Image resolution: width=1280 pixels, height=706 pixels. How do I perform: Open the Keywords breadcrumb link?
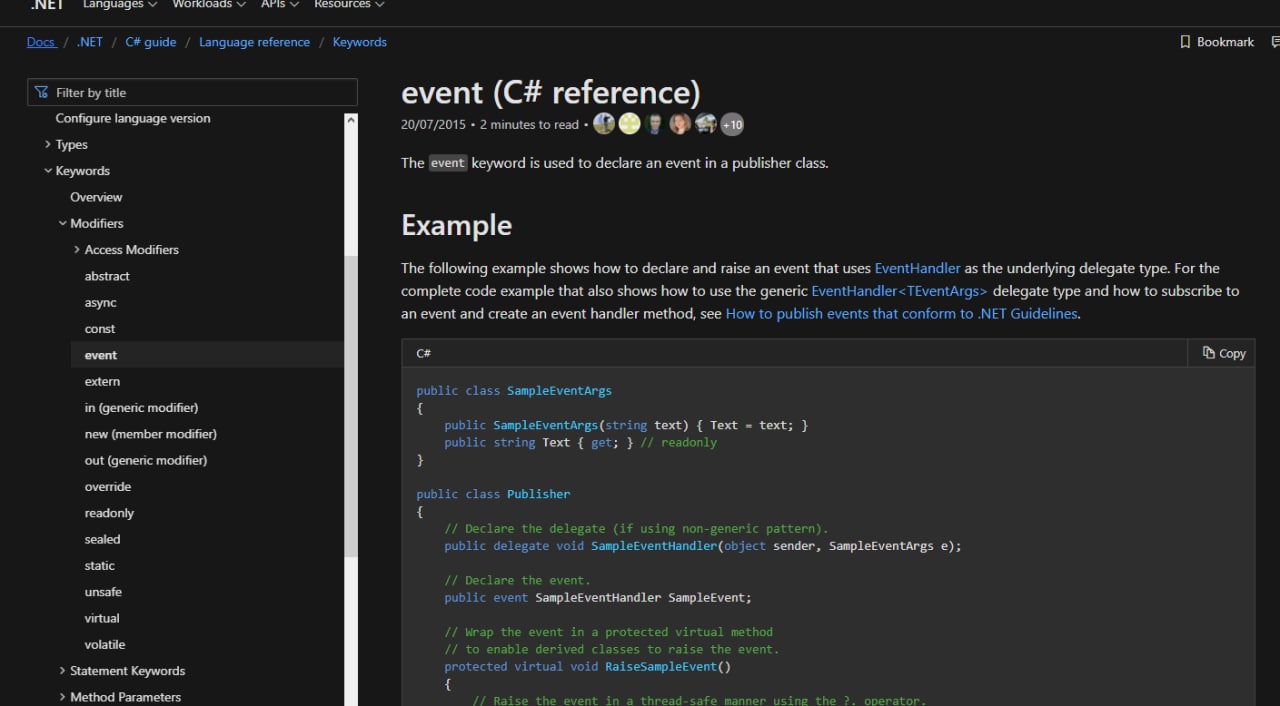coord(359,42)
